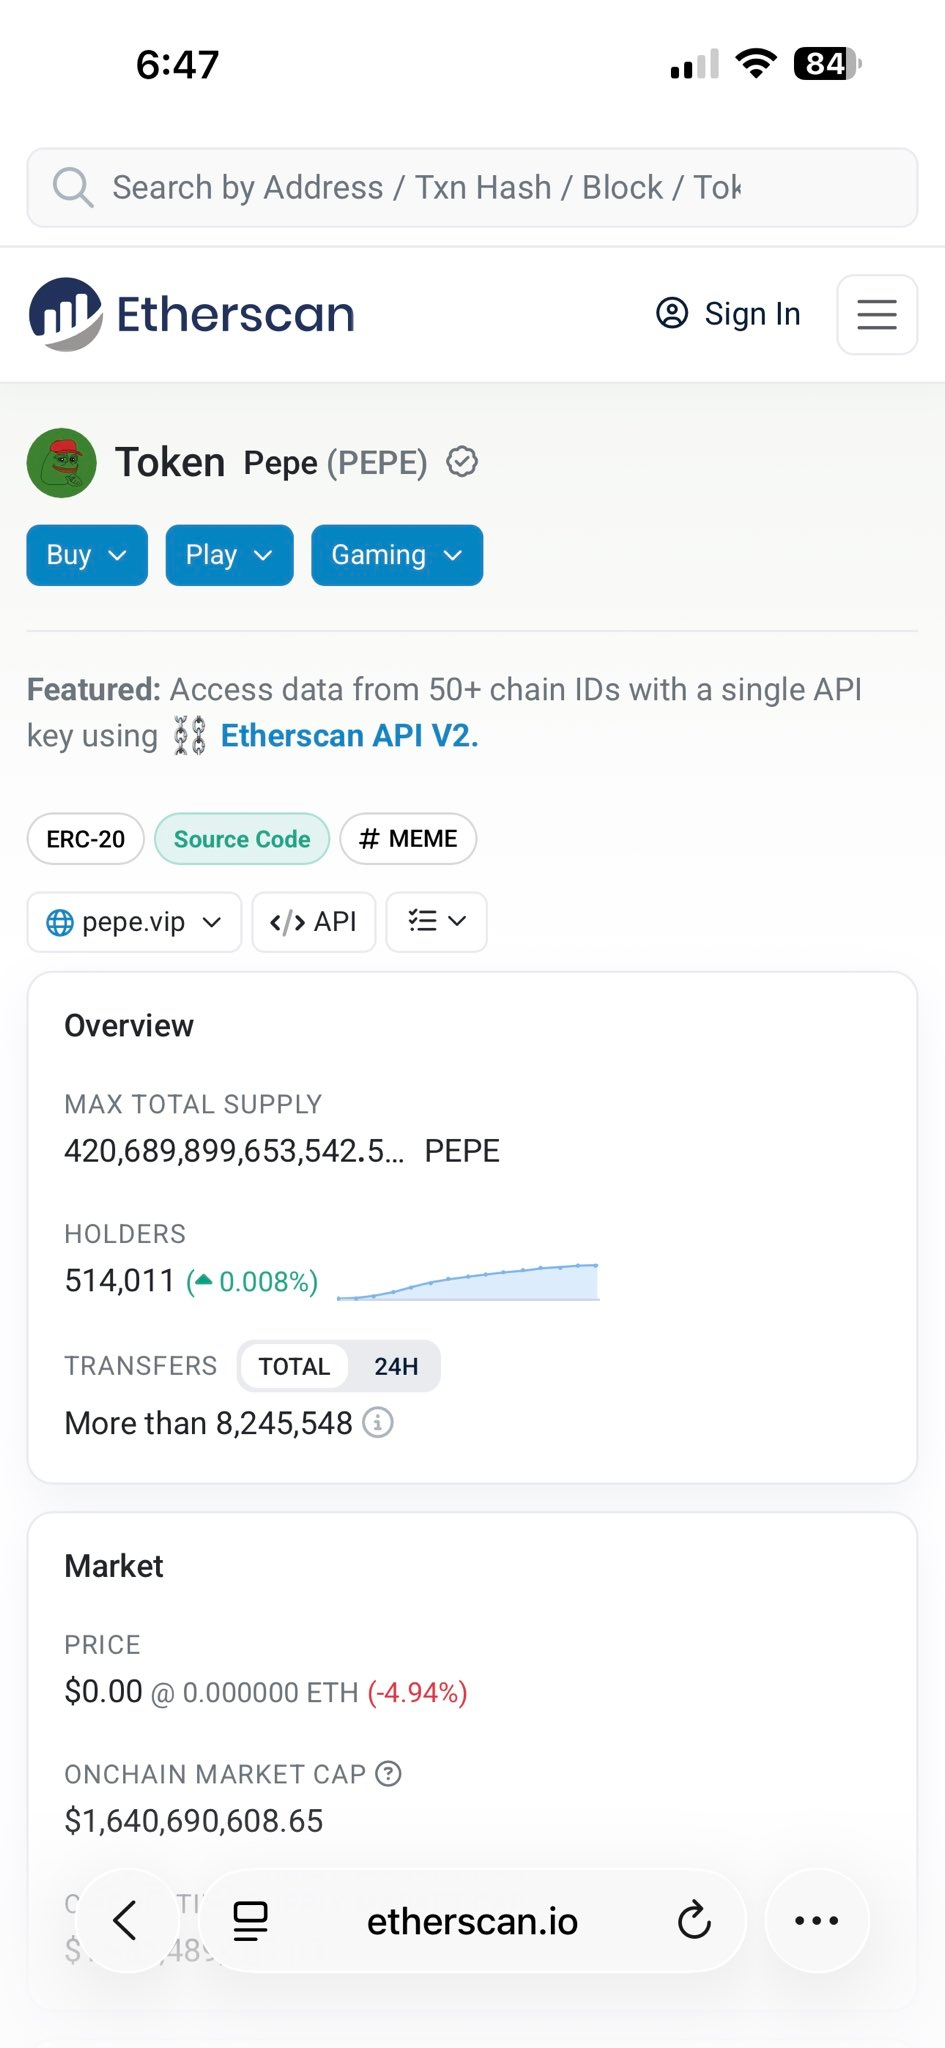Select TOTAL transfers view
Screen dimensions: 945x2048
tap(294, 1366)
